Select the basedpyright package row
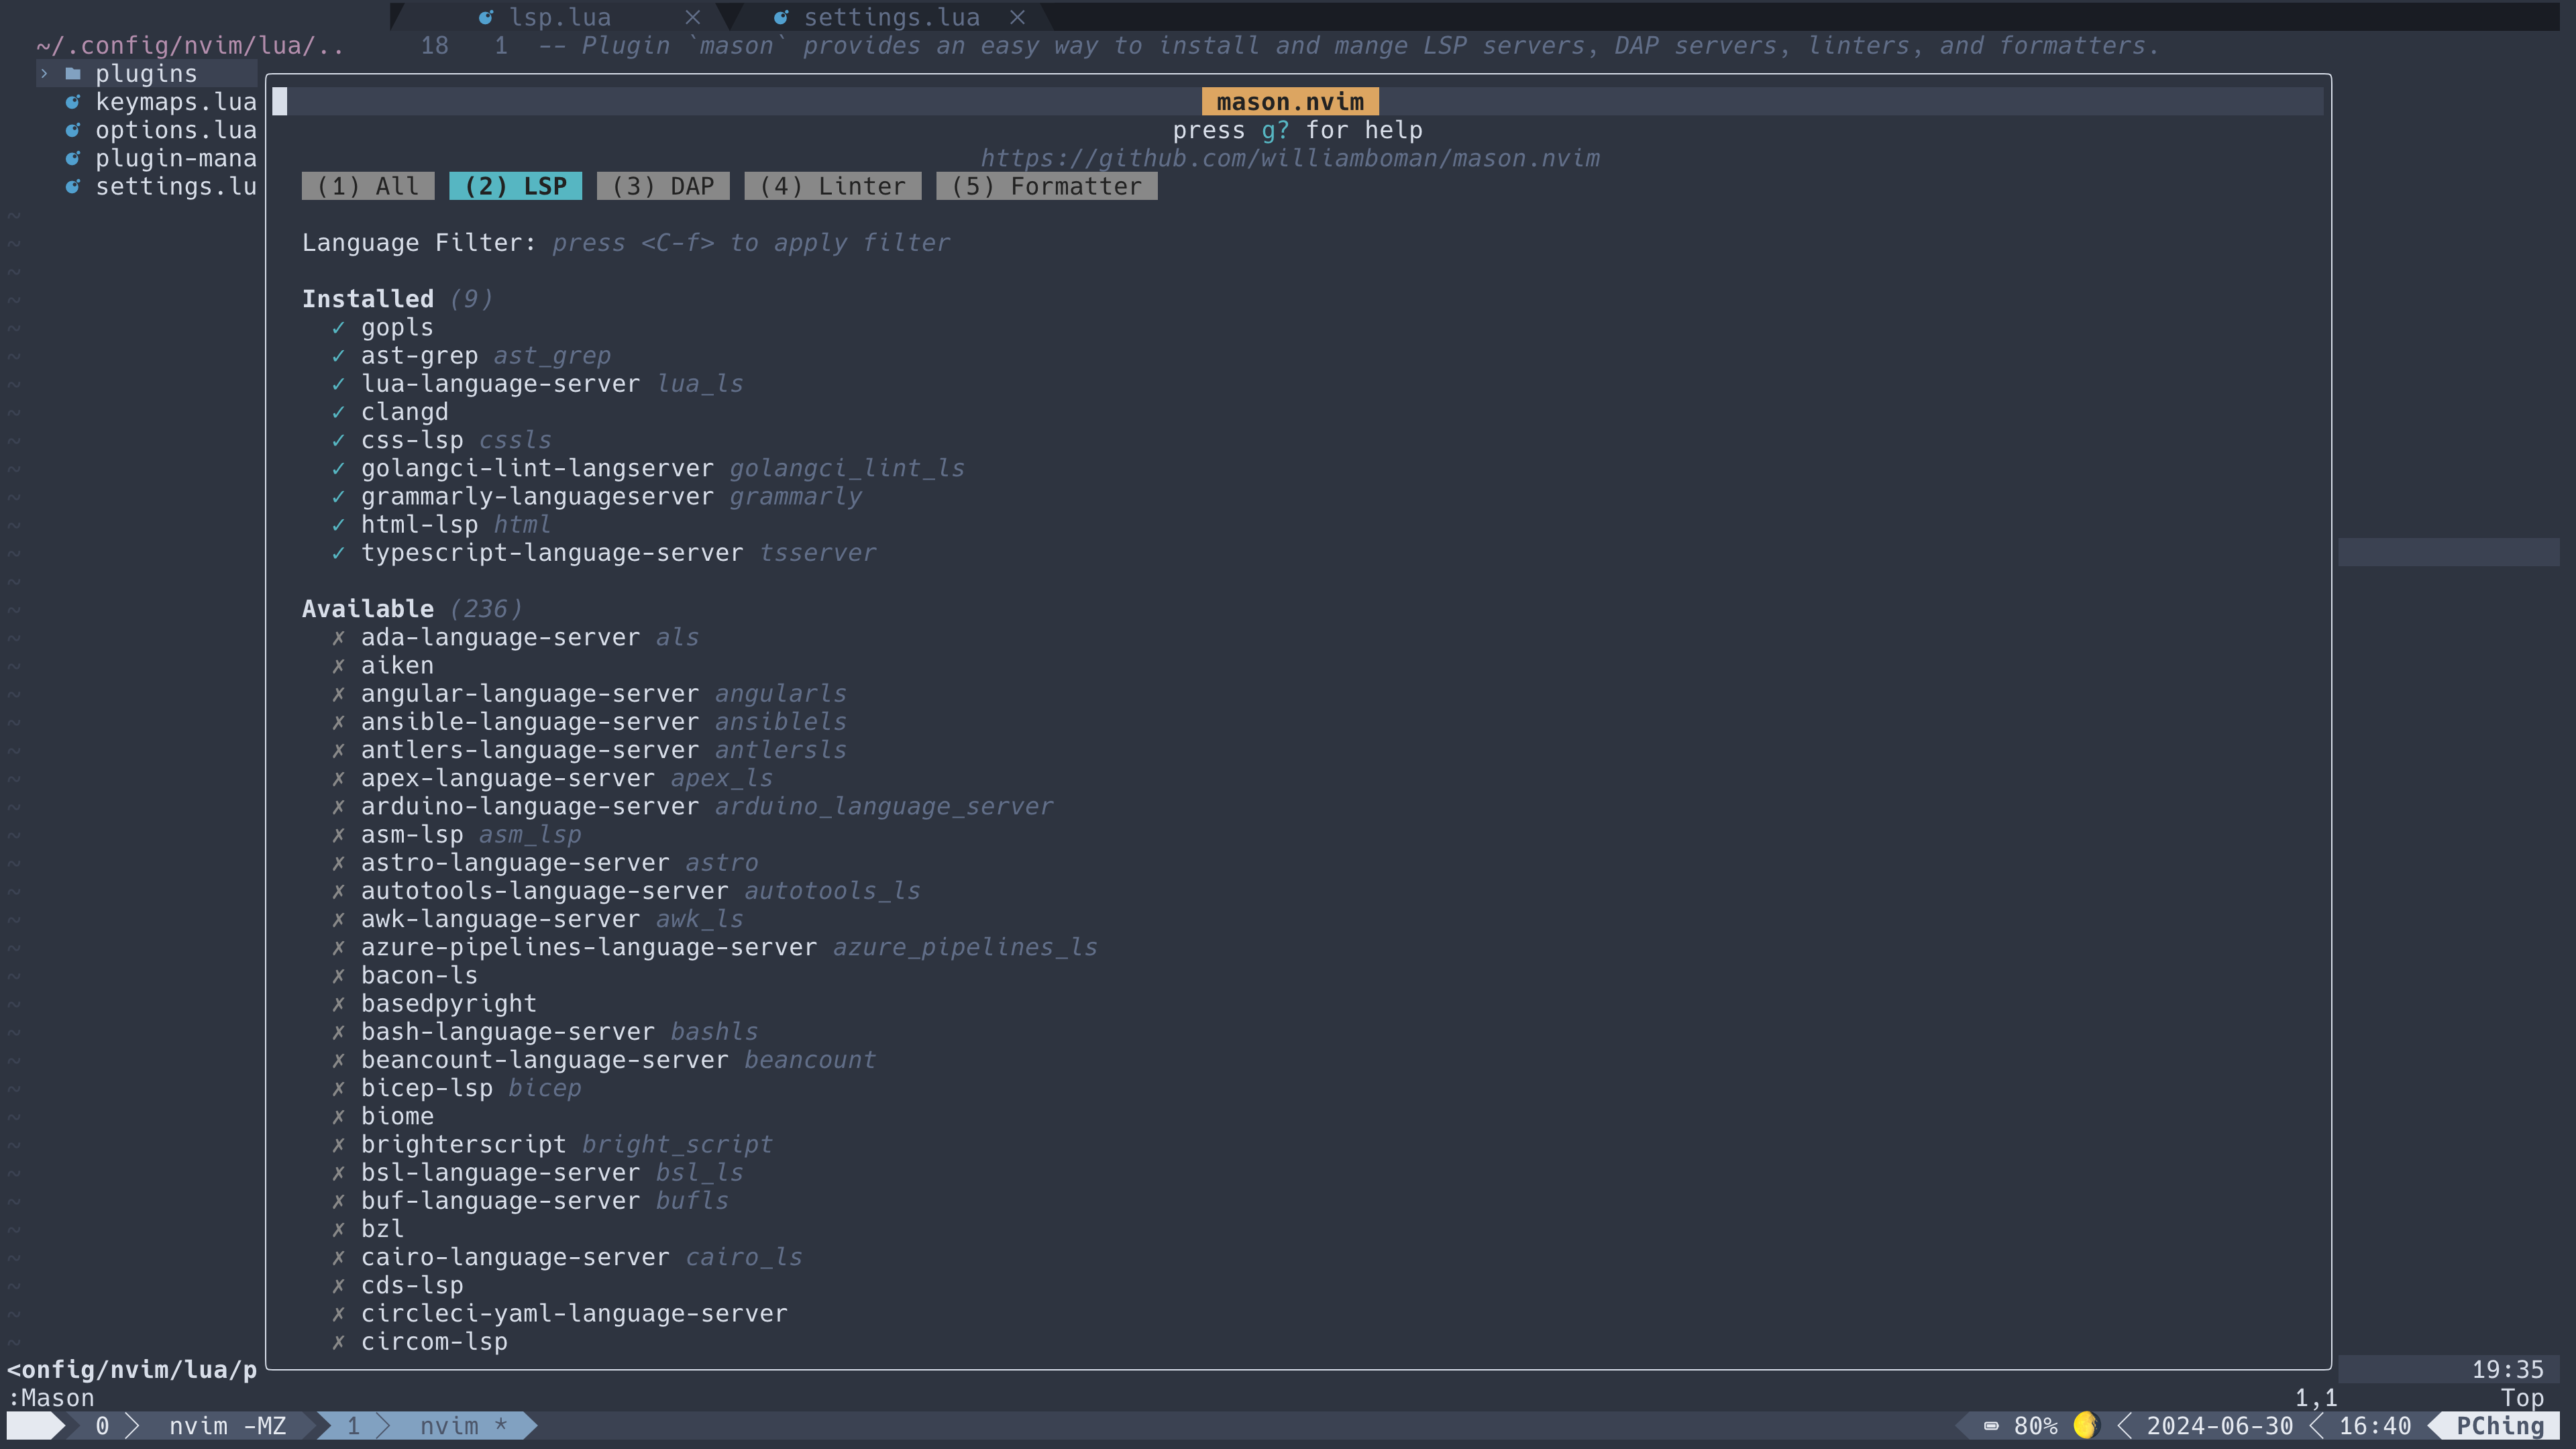2576x1449 pixels. click(448, 1004)
